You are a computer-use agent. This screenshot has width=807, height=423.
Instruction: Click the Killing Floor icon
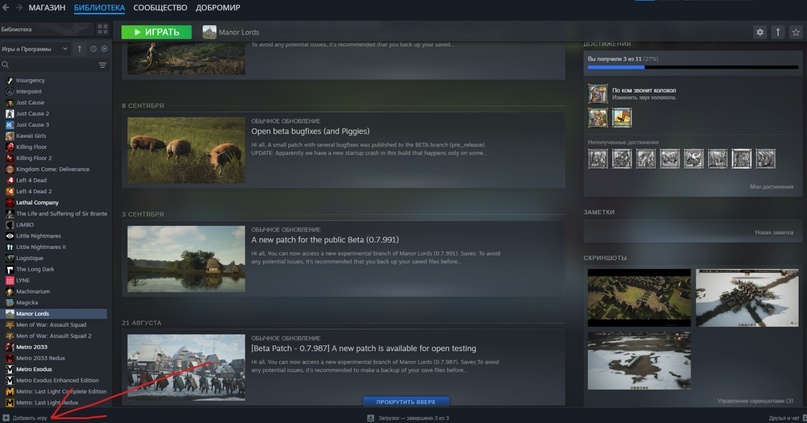[x=10, y=147]
